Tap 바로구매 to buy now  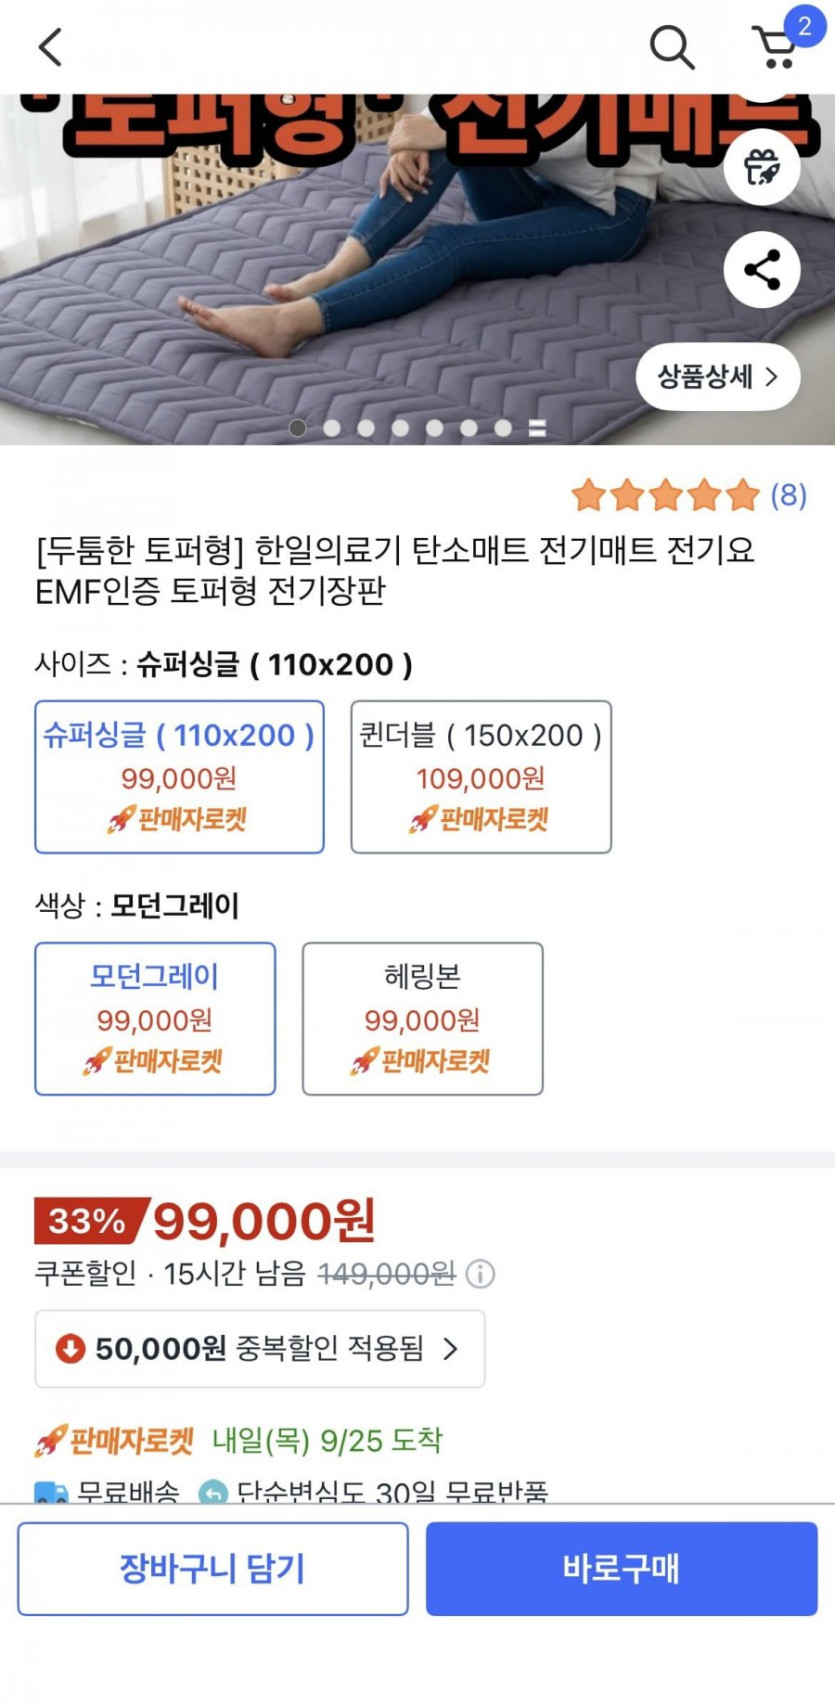point(622,1568)
